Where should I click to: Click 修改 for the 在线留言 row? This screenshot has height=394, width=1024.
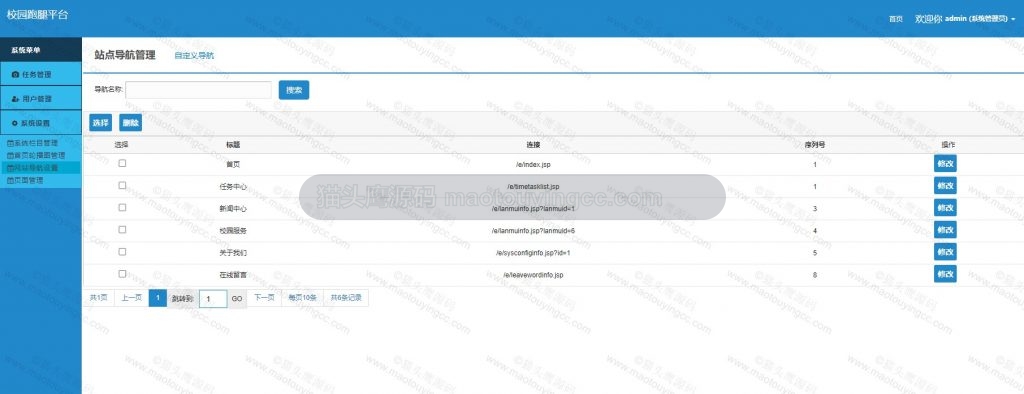click(945, 274)
